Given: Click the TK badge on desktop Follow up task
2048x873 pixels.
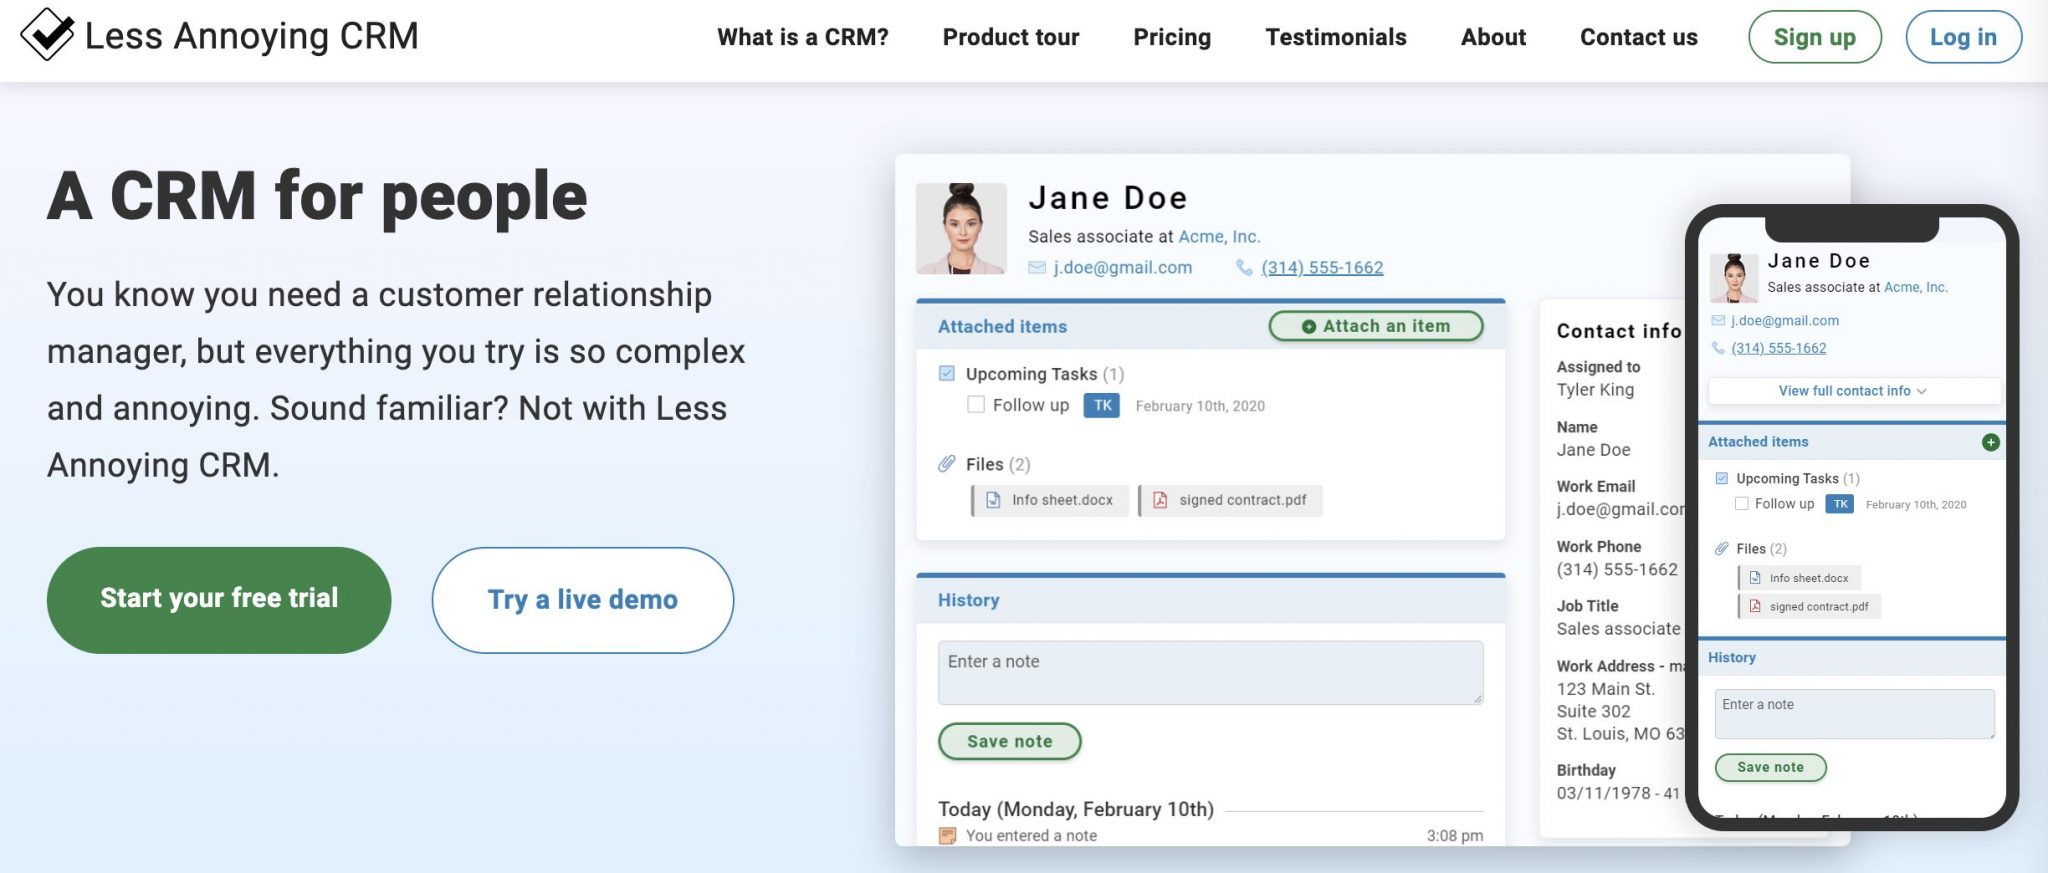Looking at the screenshot, I should pos(1102,405).
